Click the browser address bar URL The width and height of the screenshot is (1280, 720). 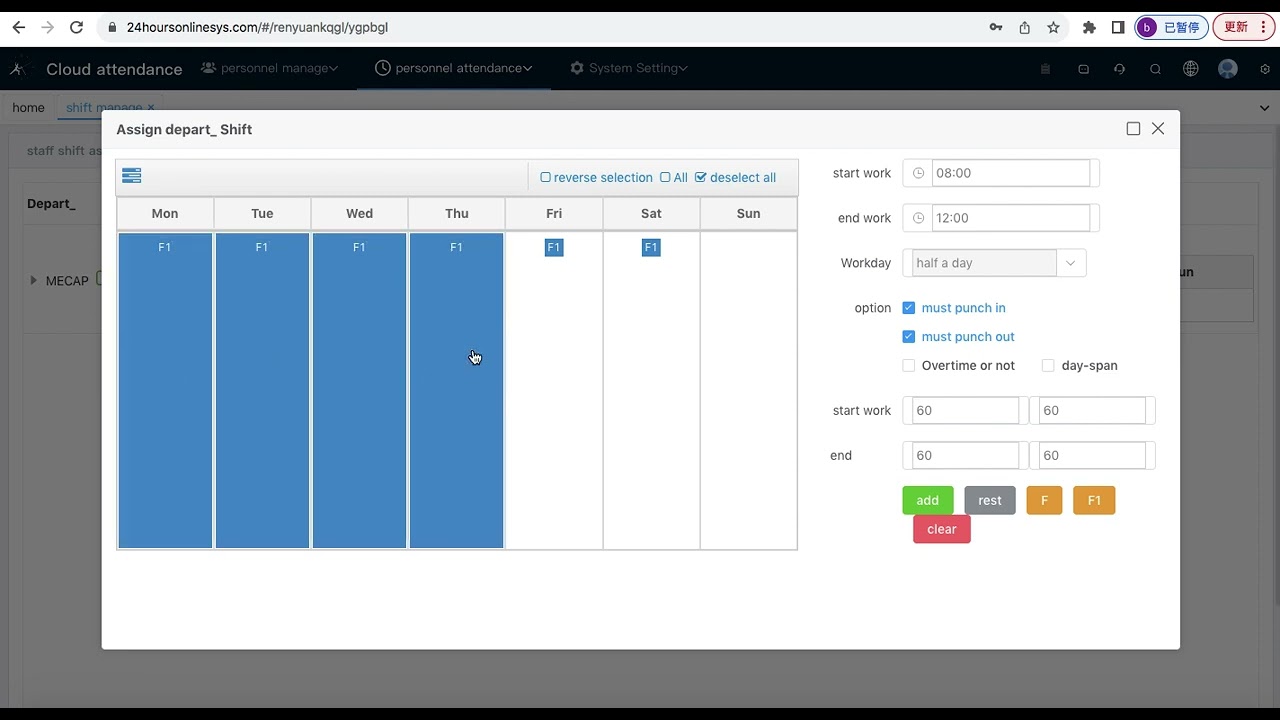[257, 27]
